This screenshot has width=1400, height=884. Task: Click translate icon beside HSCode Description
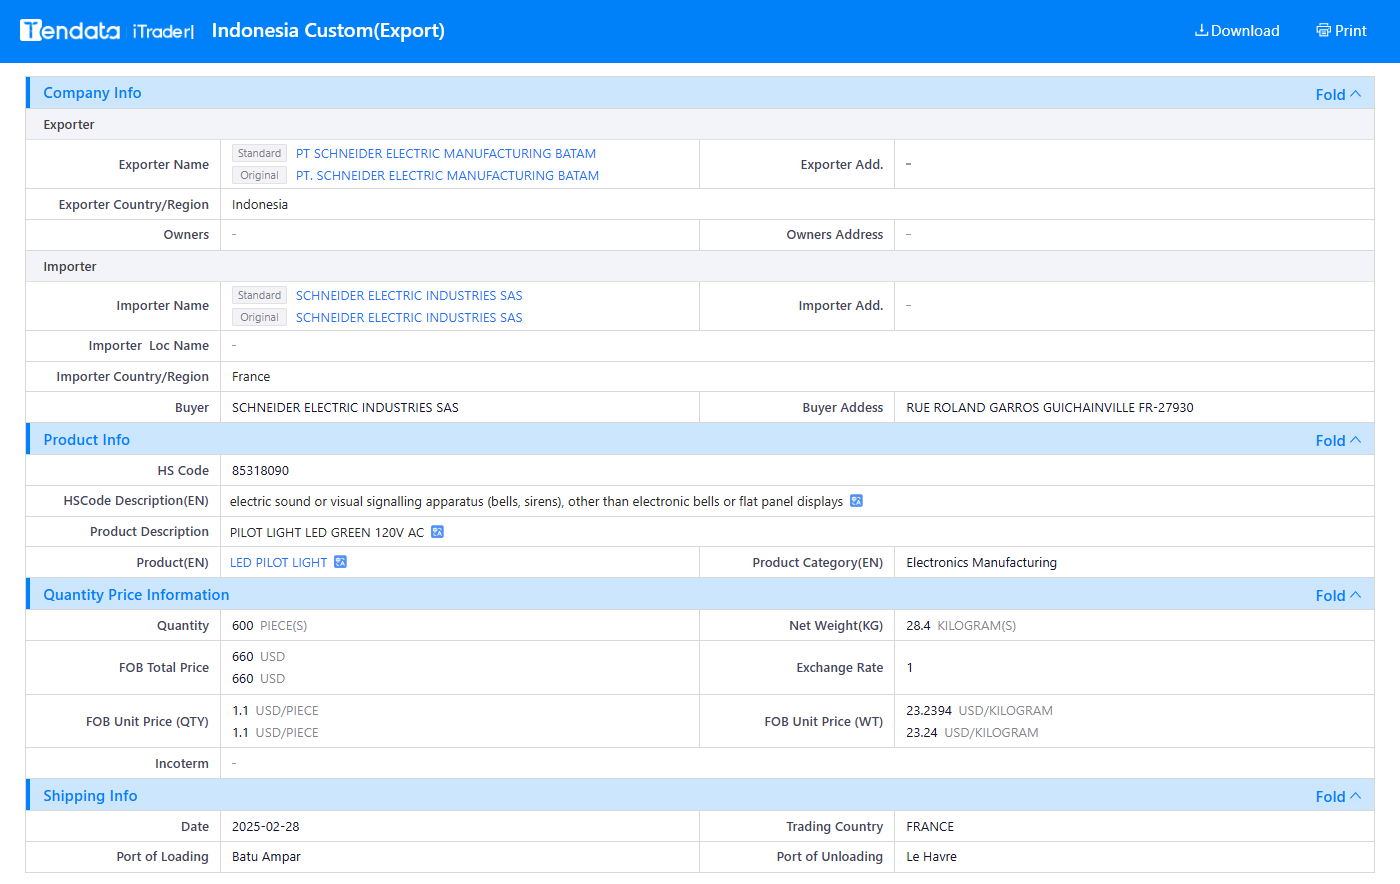click(856, 501)
